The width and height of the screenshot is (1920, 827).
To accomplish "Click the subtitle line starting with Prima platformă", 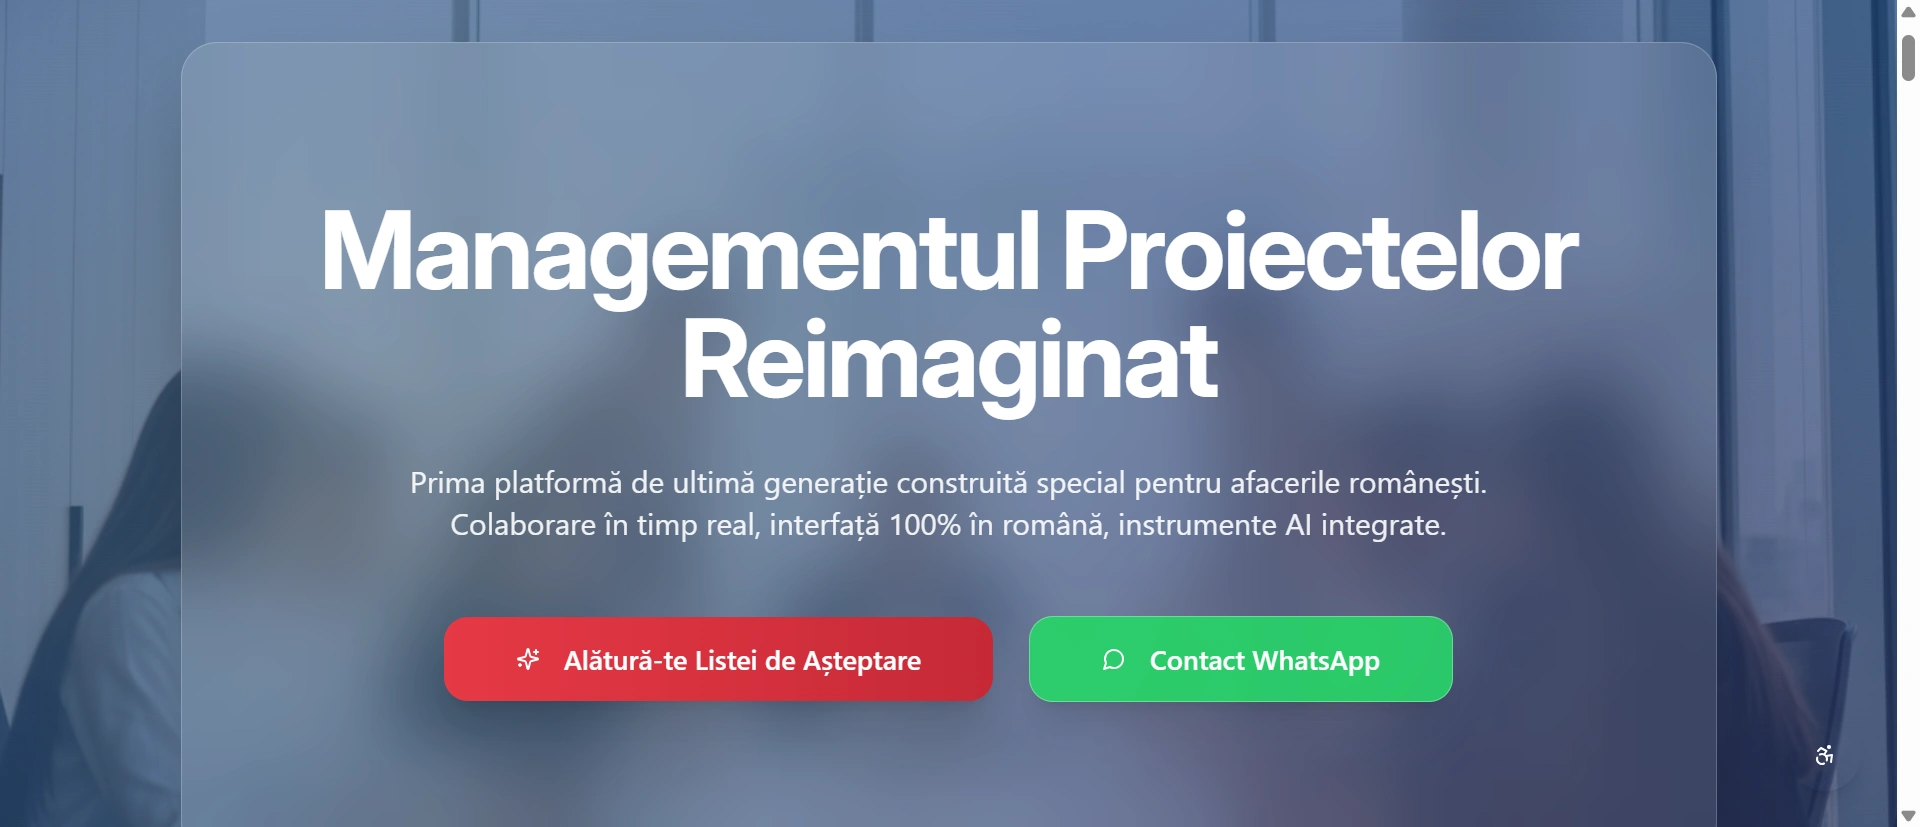I will point(948,483).
